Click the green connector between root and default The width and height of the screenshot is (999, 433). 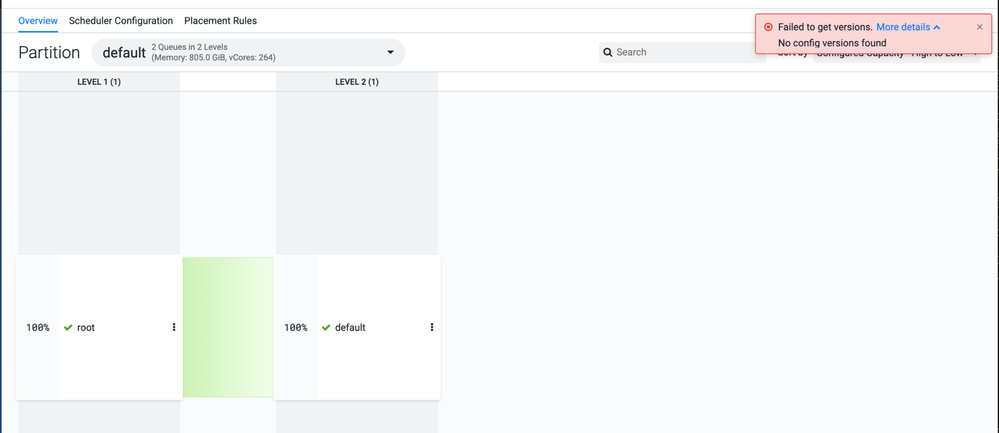click(228, 327)
